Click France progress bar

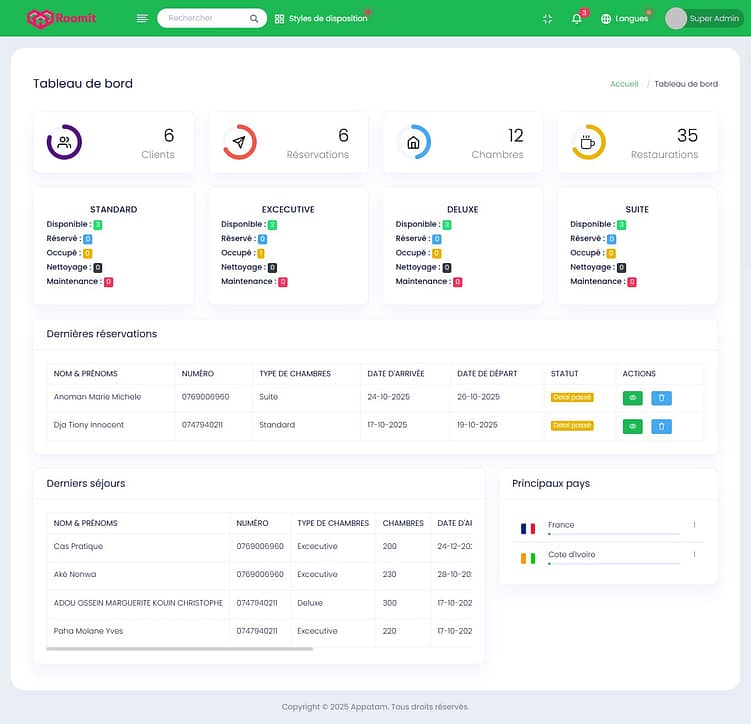pos(614,534)
